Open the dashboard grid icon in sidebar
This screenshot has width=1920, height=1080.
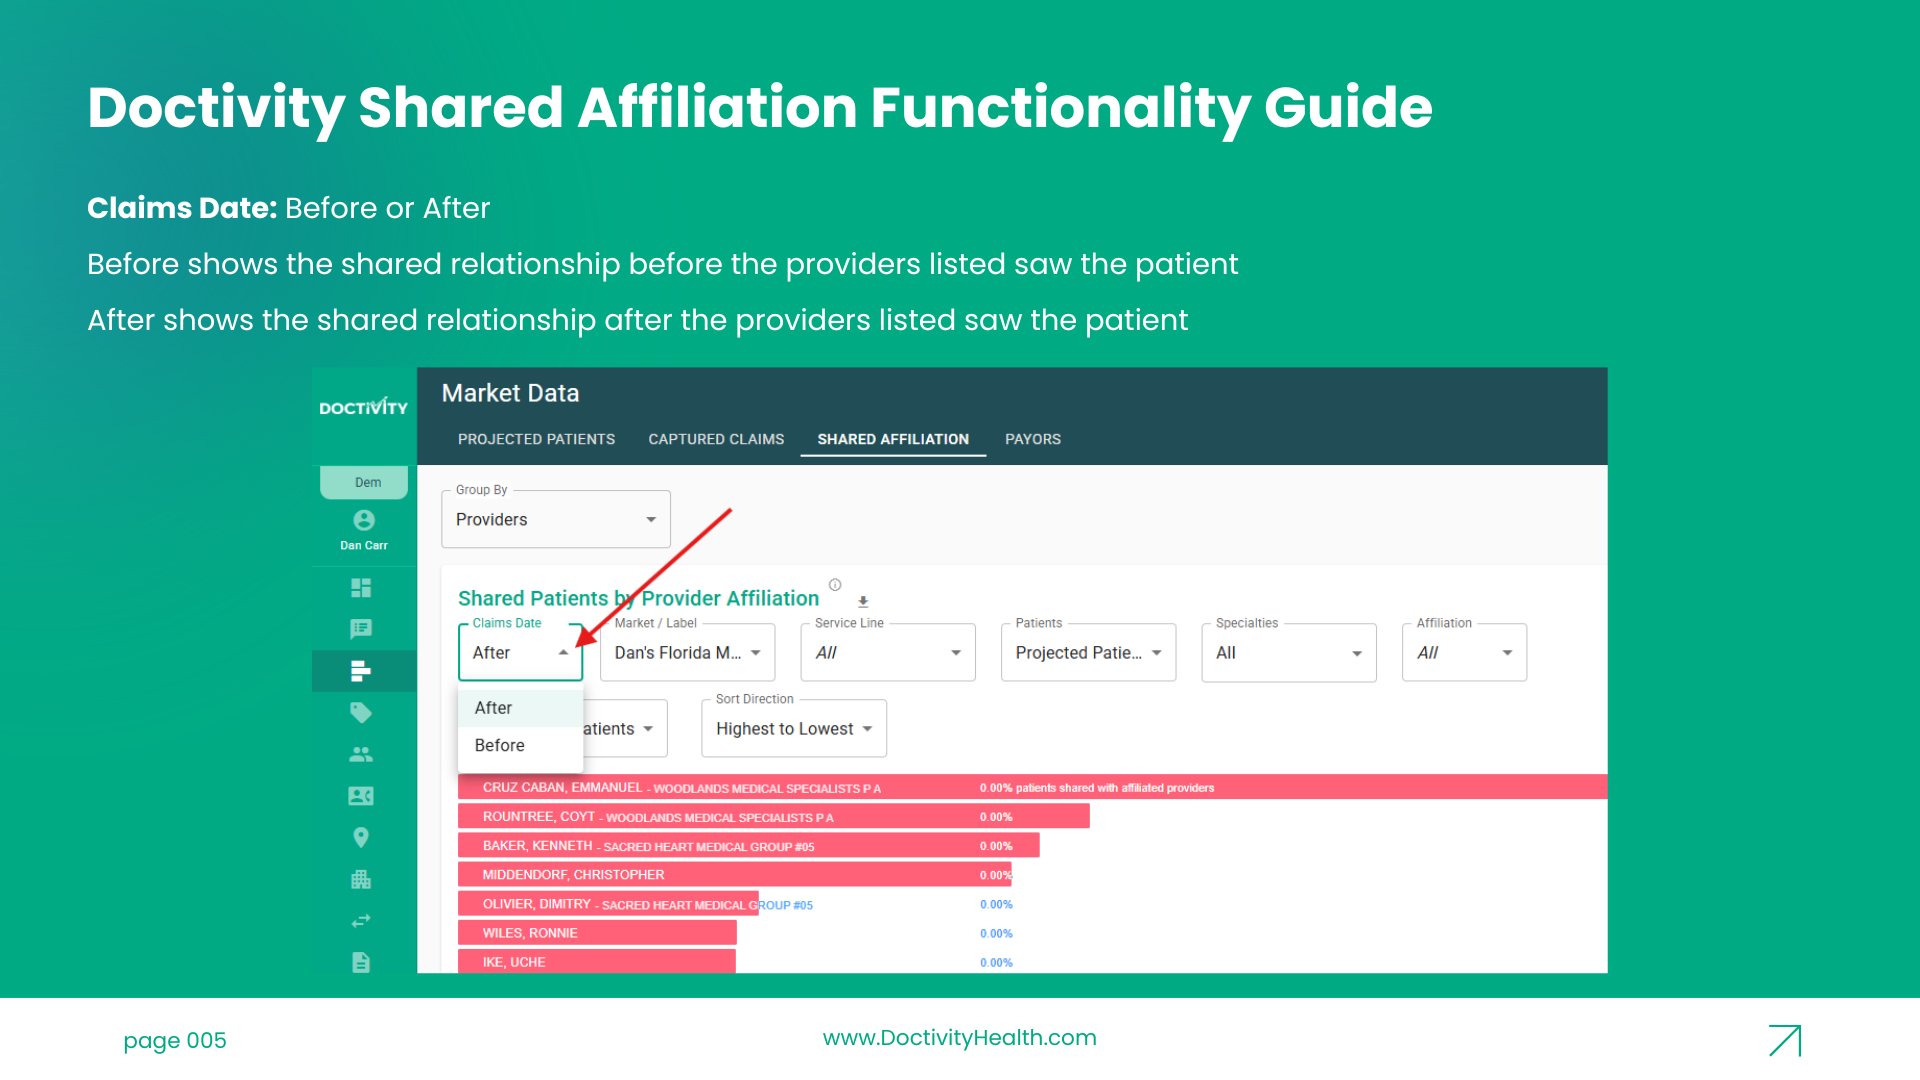coord(361,588)
